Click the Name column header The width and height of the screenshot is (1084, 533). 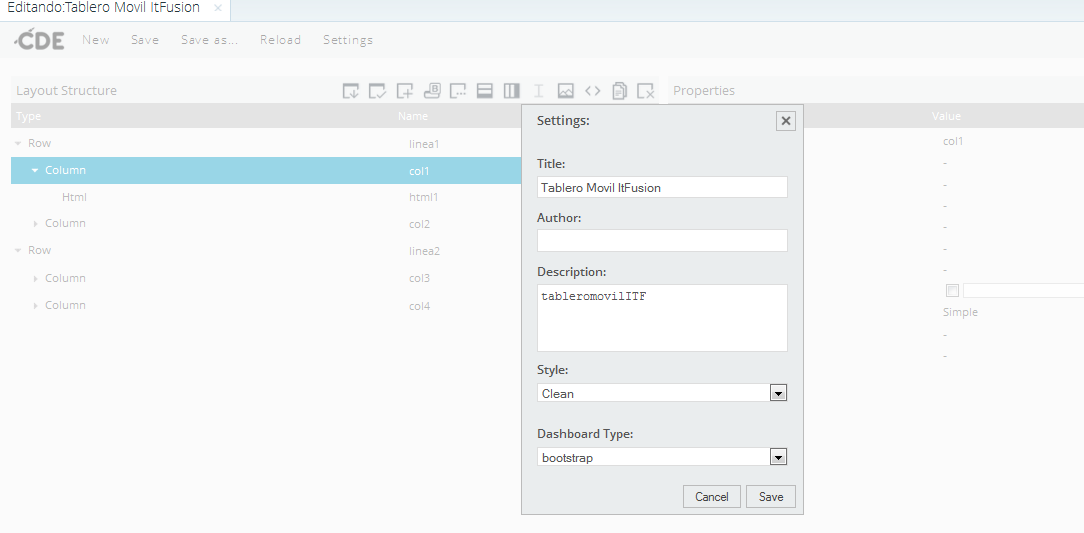[413, 116]
